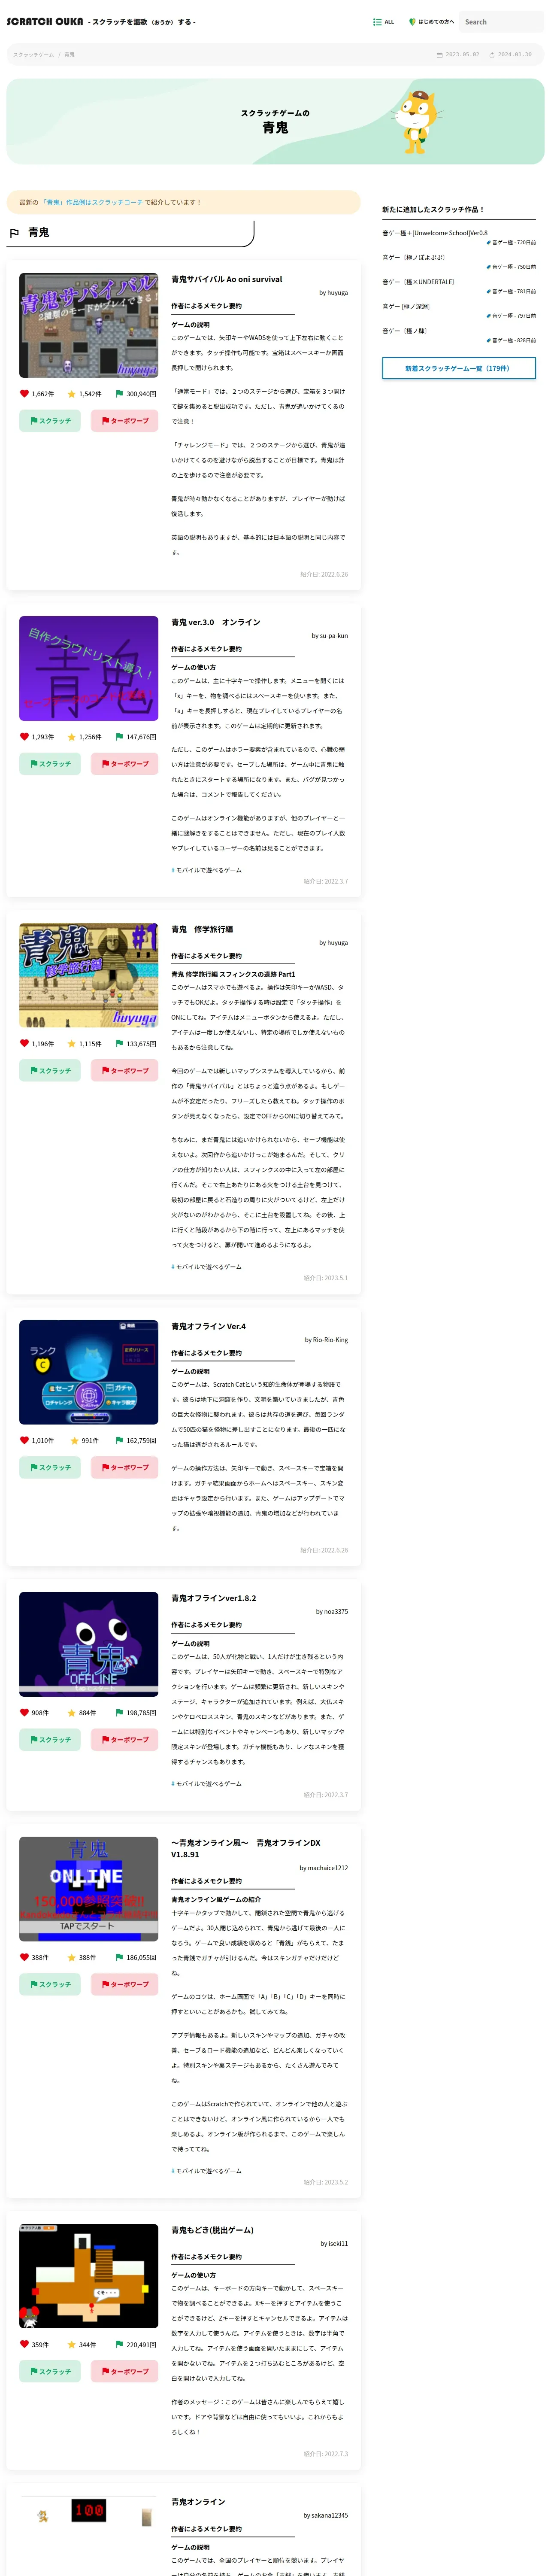Play 青鬼もどき via スクラッチ button
The height and width of the screenshot is (2576, 551).
[x=50, y=2372]
